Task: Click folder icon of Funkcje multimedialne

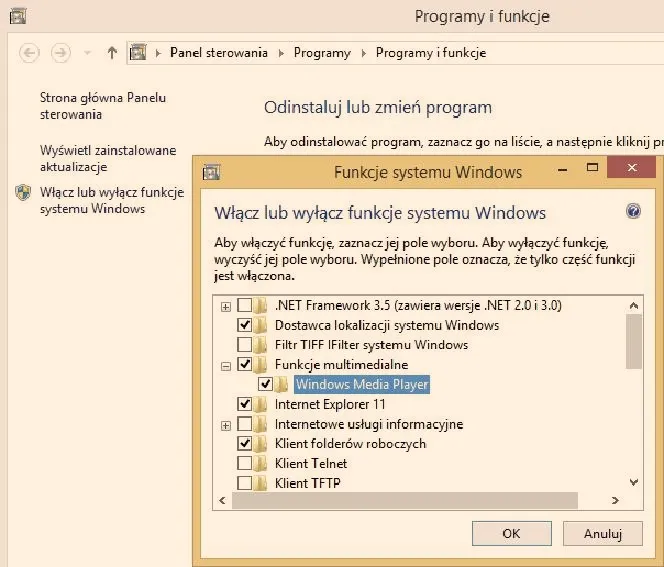Action: click(x=260, y=365)
